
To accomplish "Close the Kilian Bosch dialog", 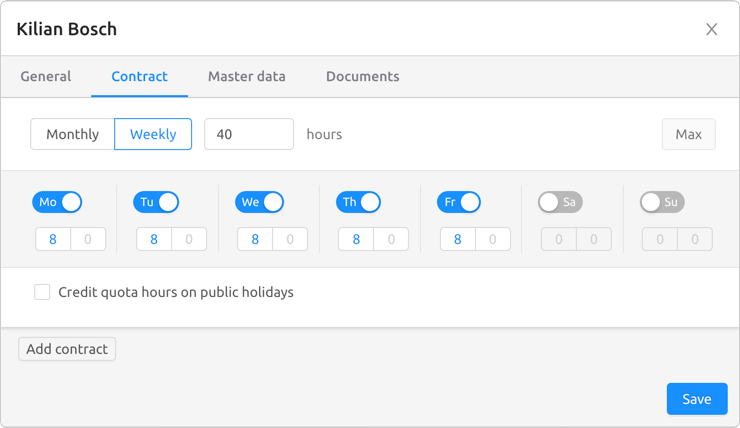I will point(712,29).
